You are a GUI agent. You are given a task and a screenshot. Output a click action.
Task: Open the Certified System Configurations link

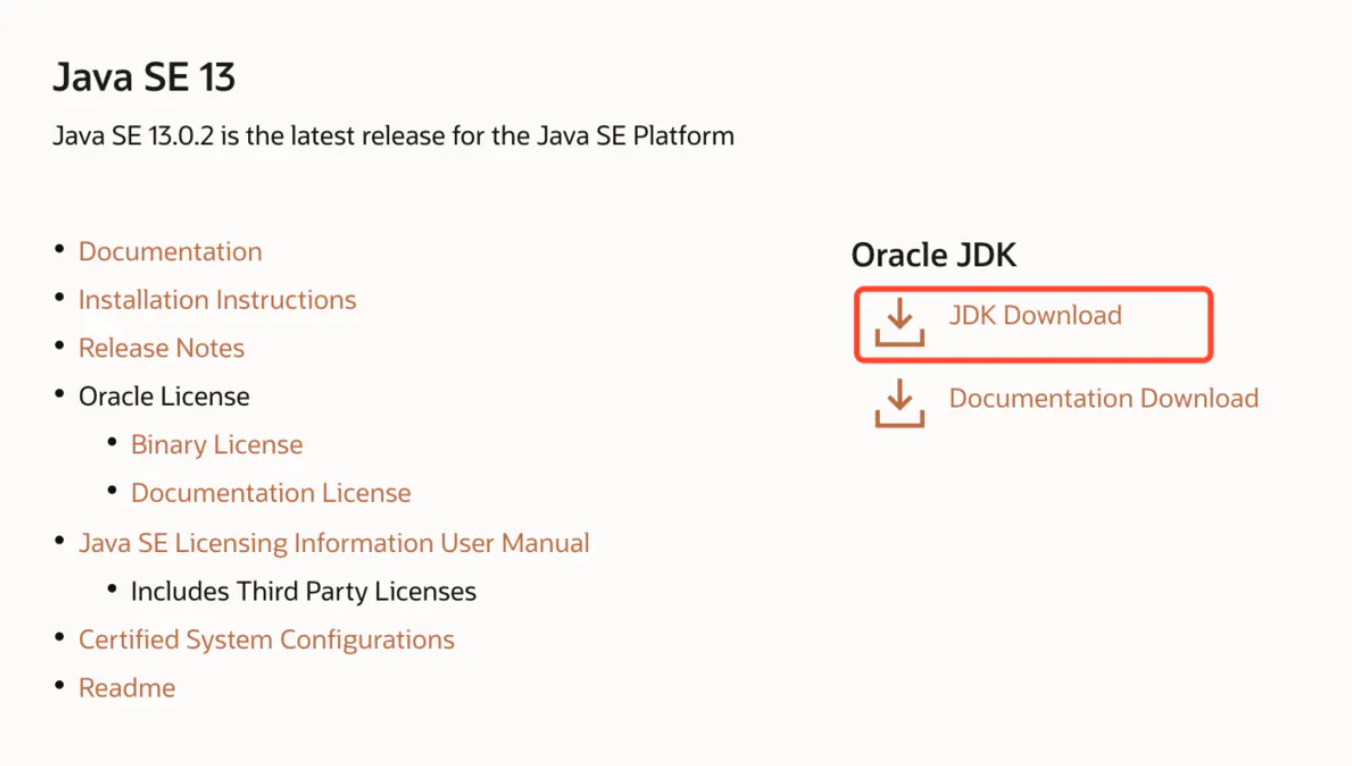[x=266, y=640]
